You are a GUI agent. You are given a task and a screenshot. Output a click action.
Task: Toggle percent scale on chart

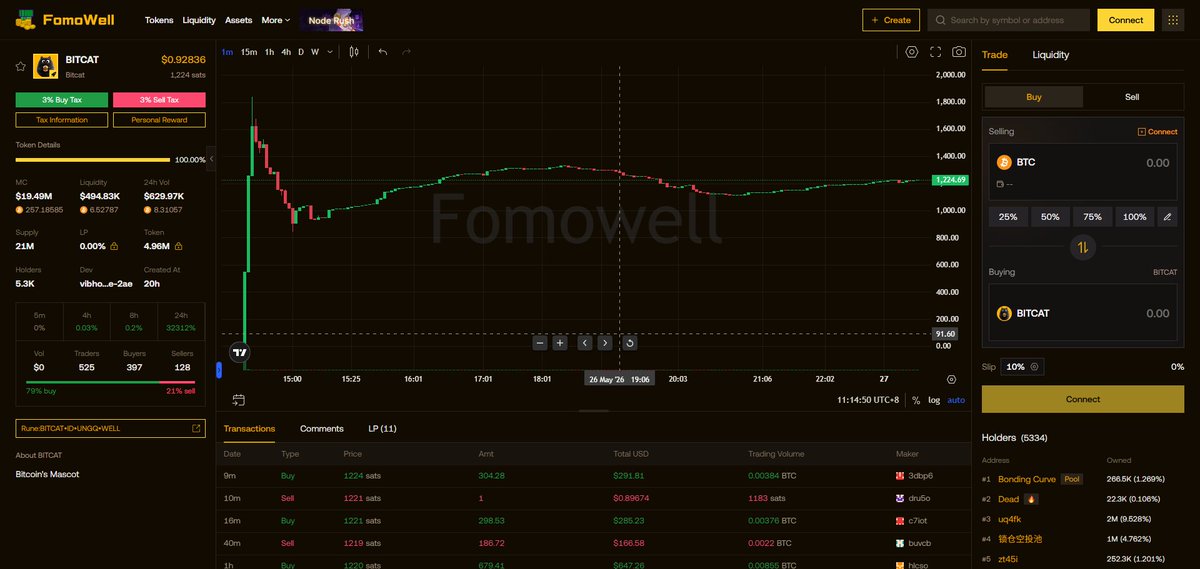[915, 400]
